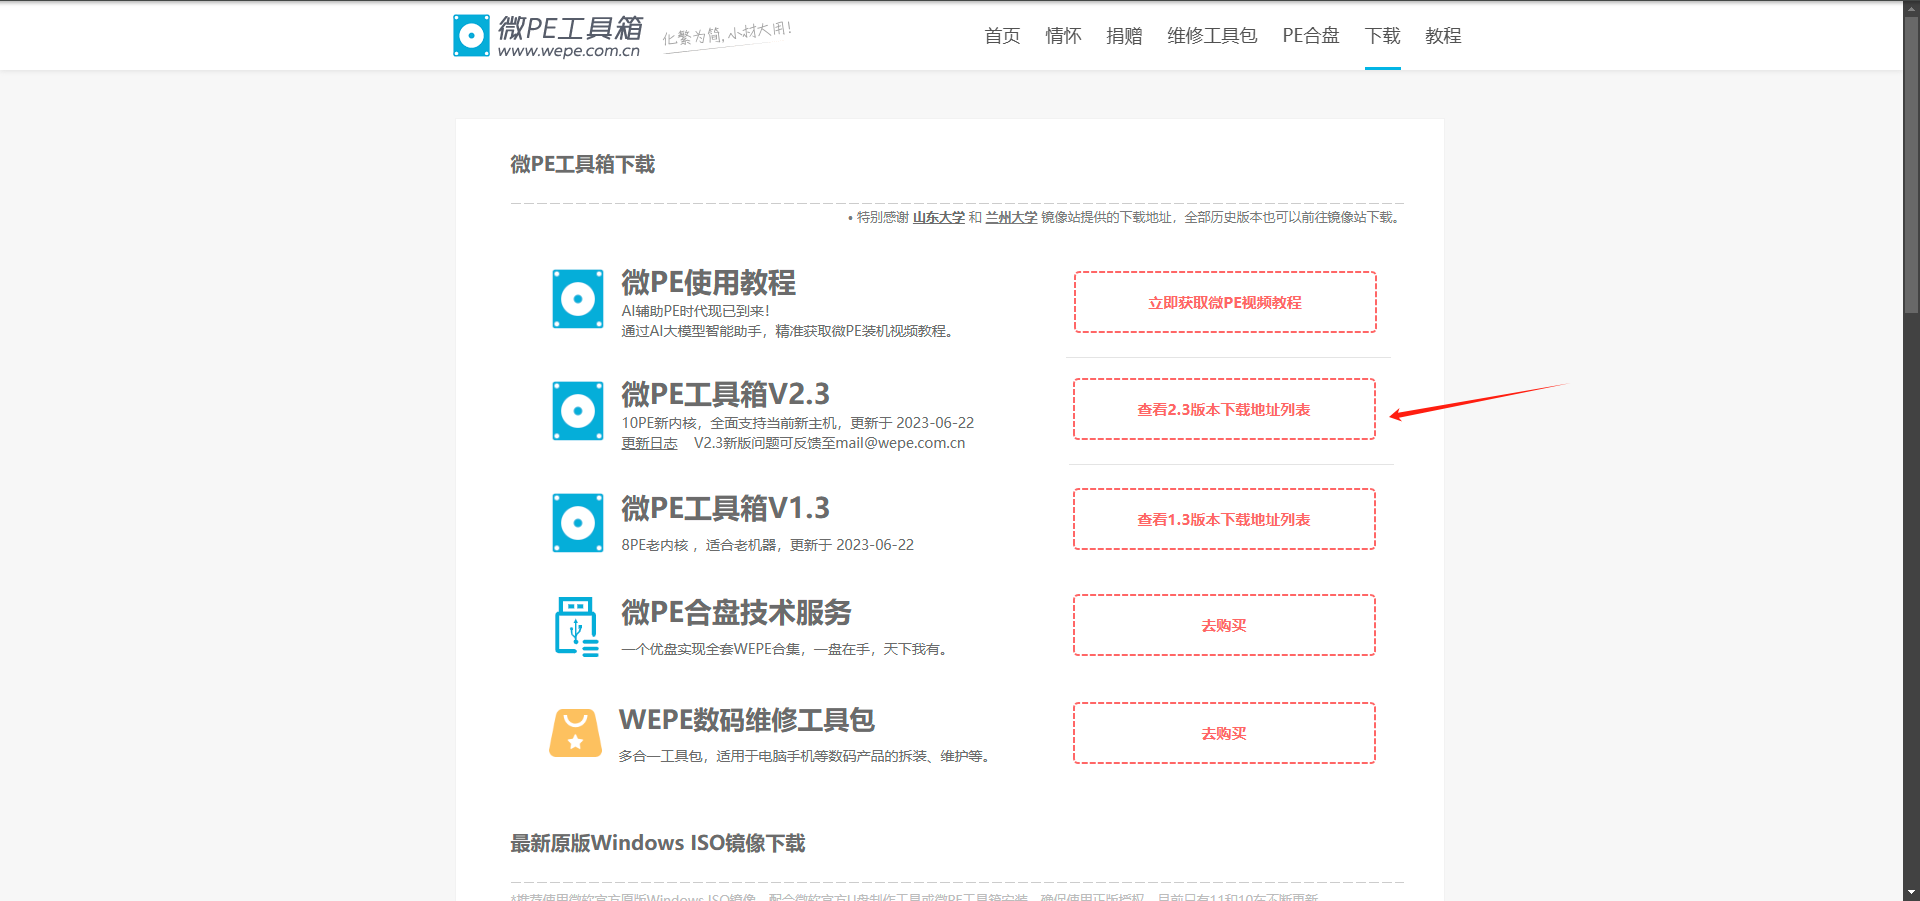The height and width of the screenshot is (901, 1920).
Task: Switch to the 教程 navigation tab
Action: point(1443,36)
